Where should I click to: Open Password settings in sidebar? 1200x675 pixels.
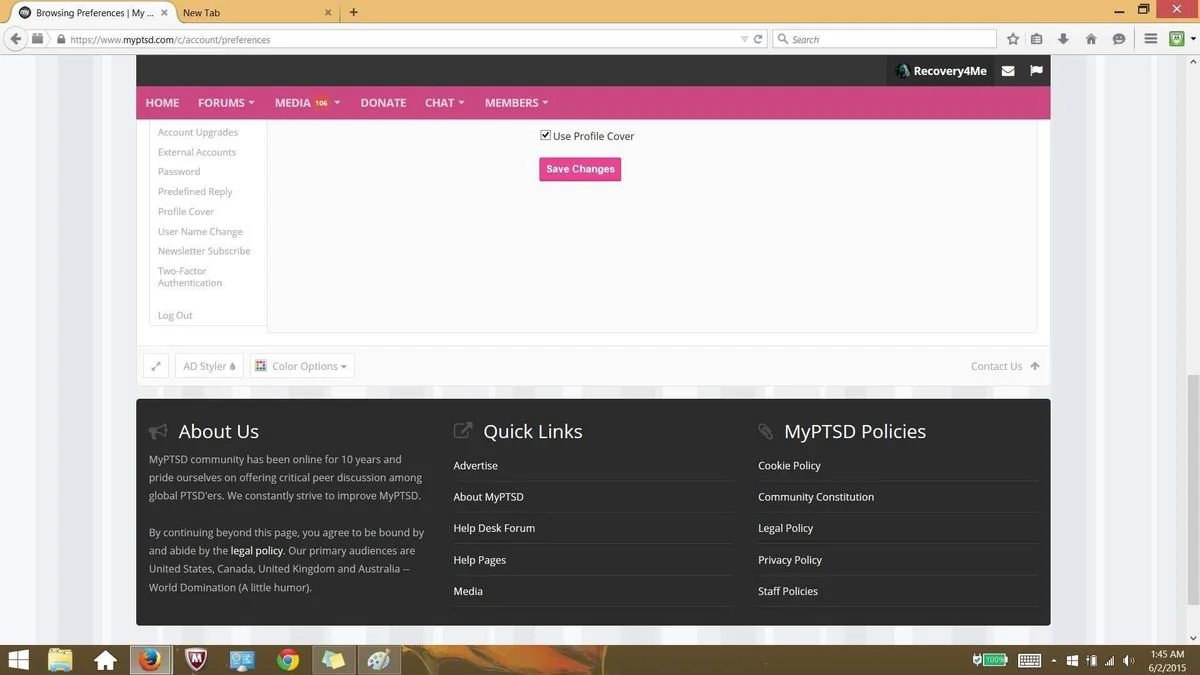pos(179,172)
